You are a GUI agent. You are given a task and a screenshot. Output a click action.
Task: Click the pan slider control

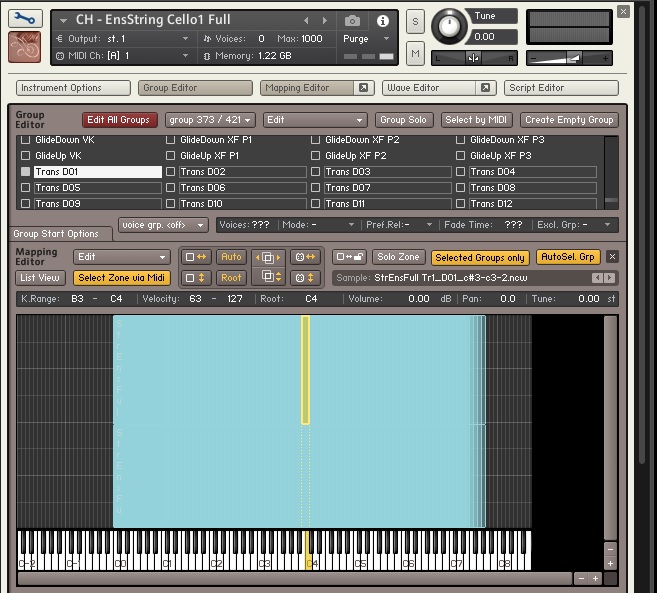474,58
